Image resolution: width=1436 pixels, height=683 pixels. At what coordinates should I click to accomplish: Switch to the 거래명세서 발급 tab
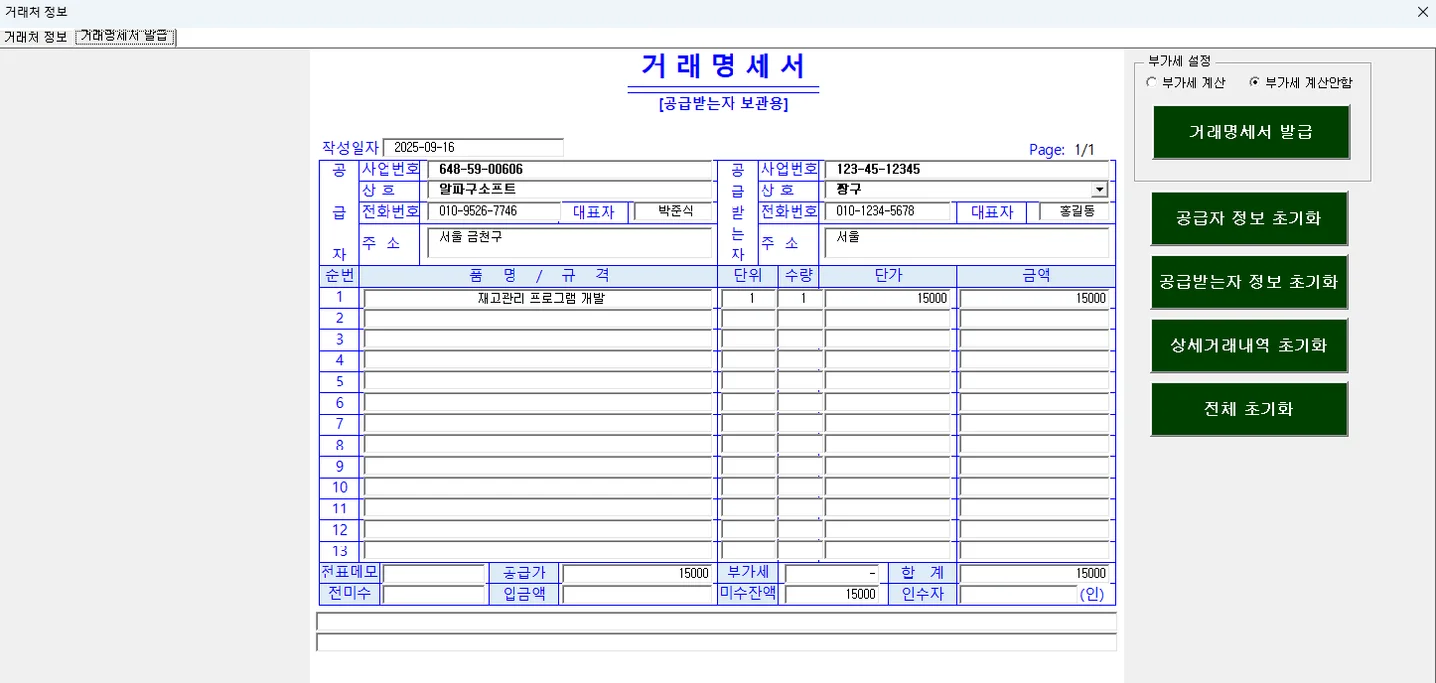(125, 37)
